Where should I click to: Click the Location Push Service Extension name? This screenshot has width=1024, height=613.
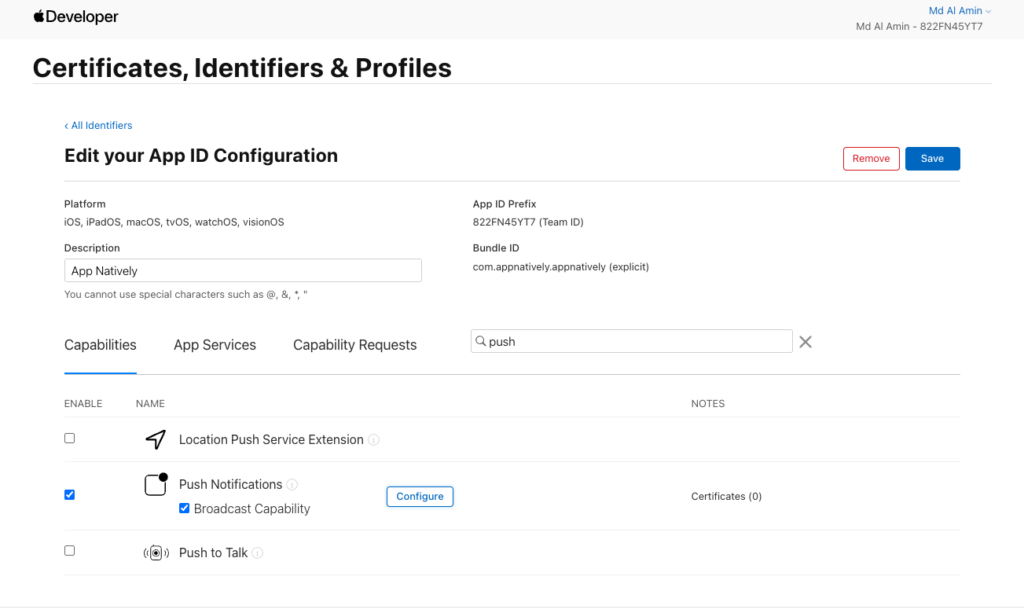(271, 439)
